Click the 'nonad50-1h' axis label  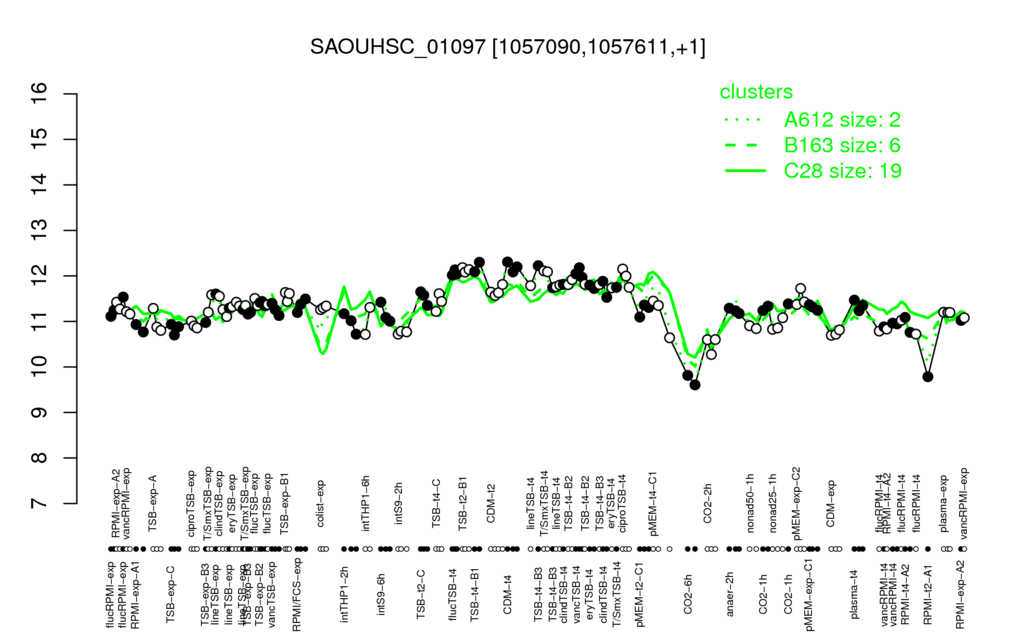751,504
